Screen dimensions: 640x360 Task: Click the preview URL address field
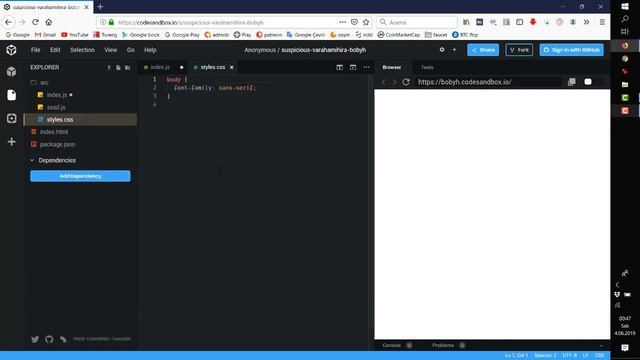(x=489, y=82)
